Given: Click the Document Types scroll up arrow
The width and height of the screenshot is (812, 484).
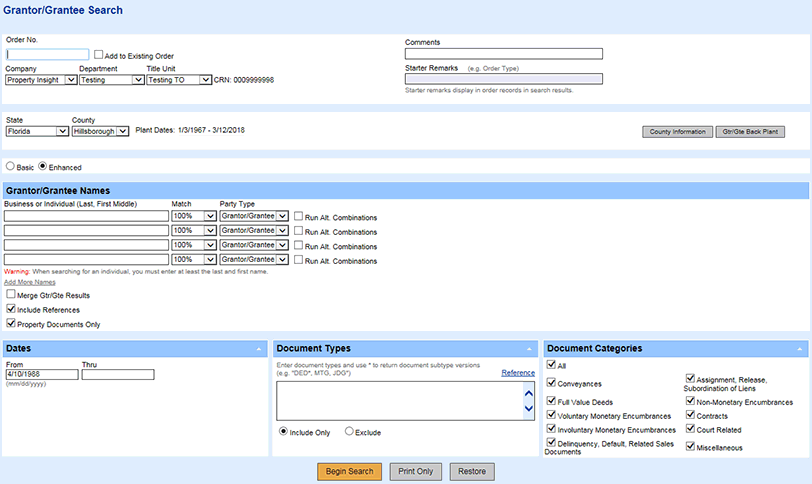Looking at the screenshot, I should tap(529, 393).
